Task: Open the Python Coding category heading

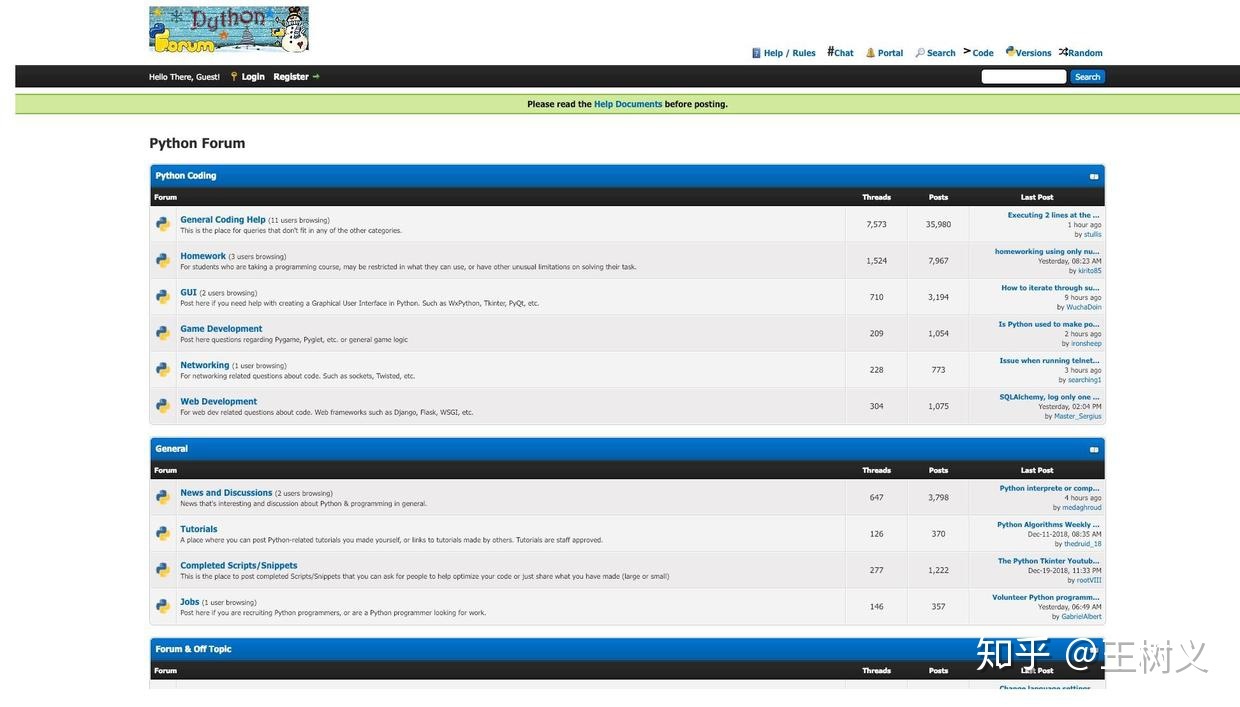Action: tap(186, 176)
